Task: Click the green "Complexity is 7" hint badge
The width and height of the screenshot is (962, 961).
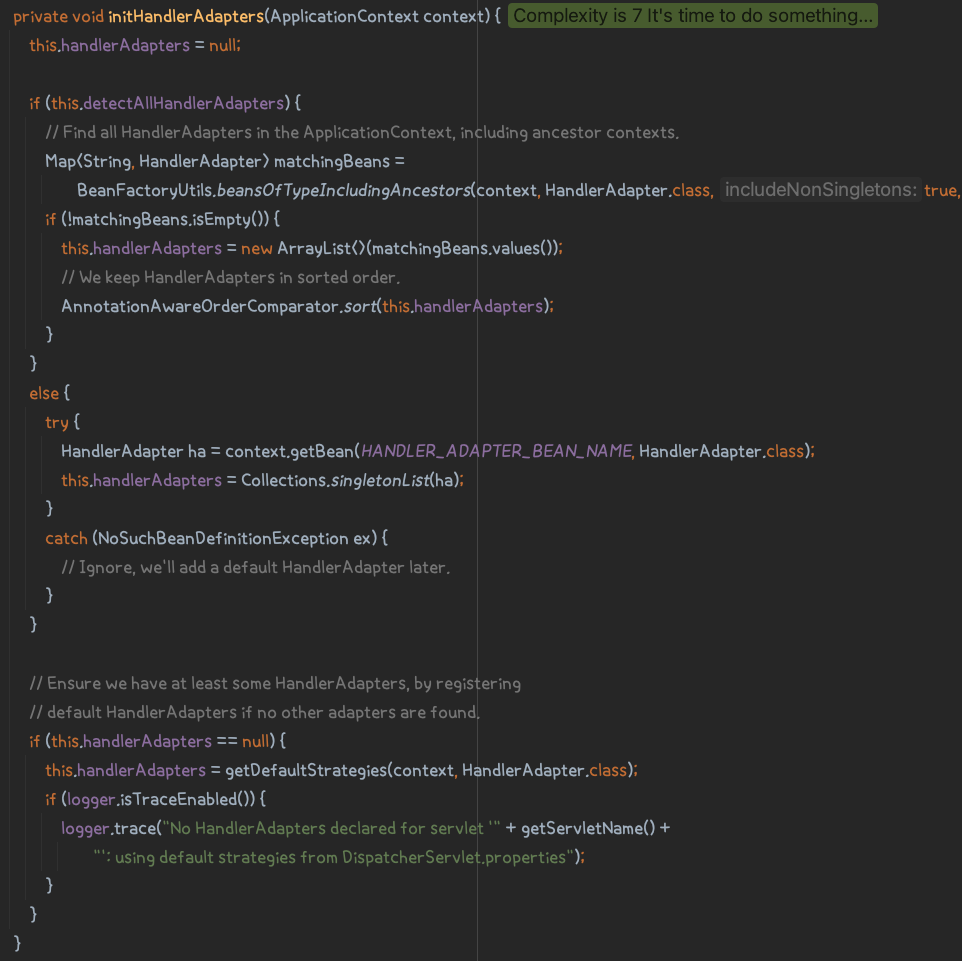Action: pyautogui.click(x=692, y=16)
